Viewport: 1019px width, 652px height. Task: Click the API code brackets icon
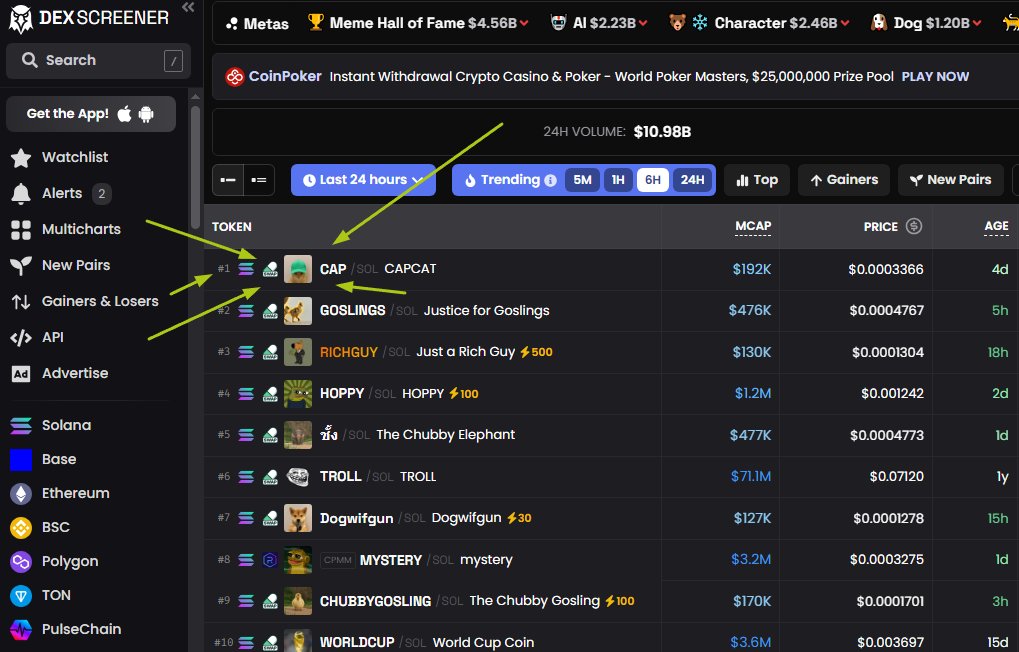(x=21, y=337)
